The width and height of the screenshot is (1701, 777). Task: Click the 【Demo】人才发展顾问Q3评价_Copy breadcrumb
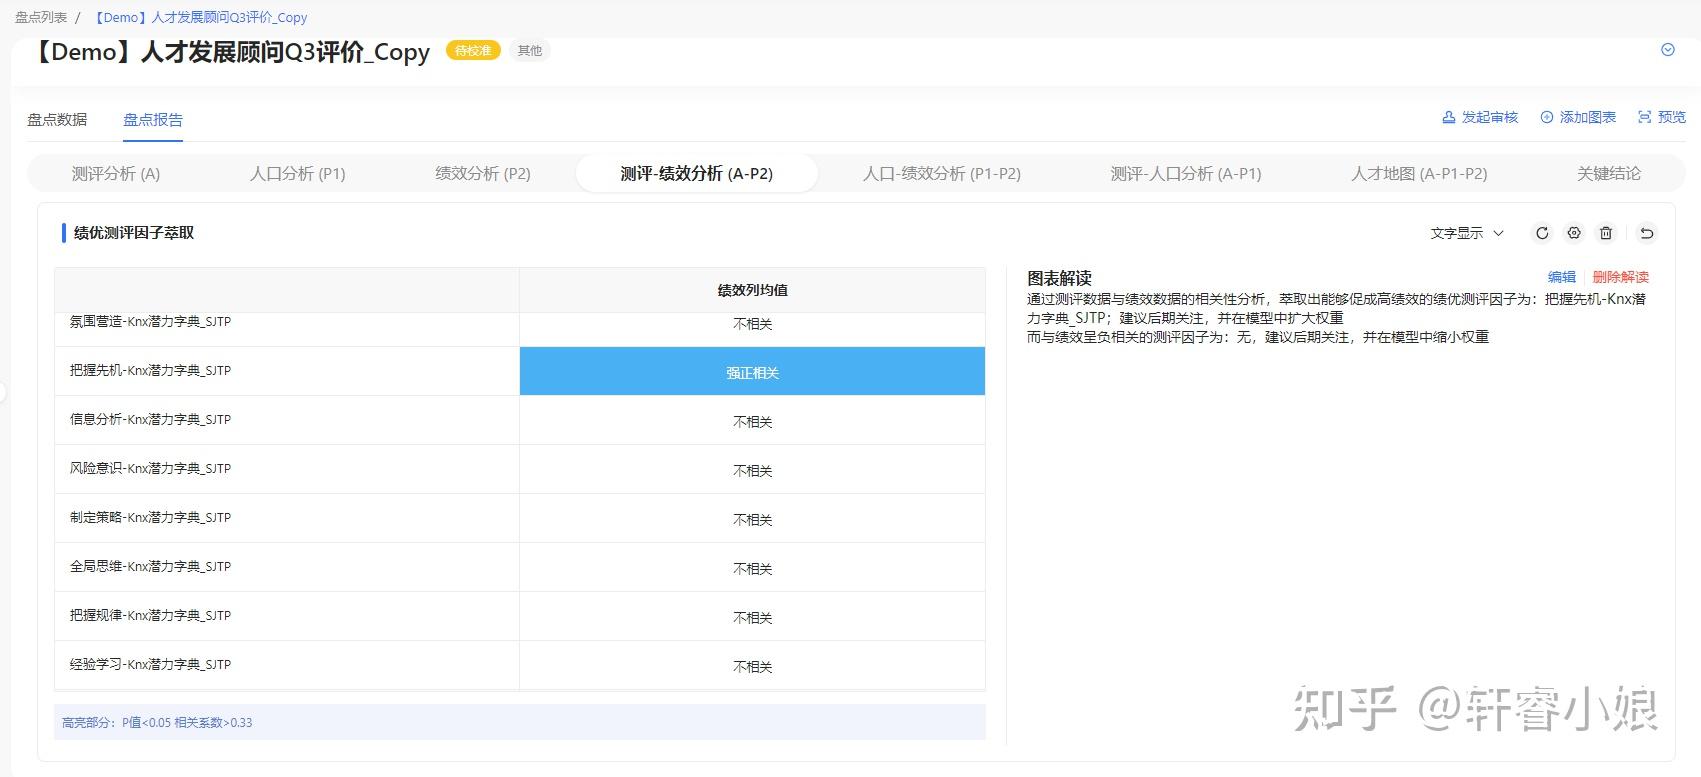click(x=200, y=17)
